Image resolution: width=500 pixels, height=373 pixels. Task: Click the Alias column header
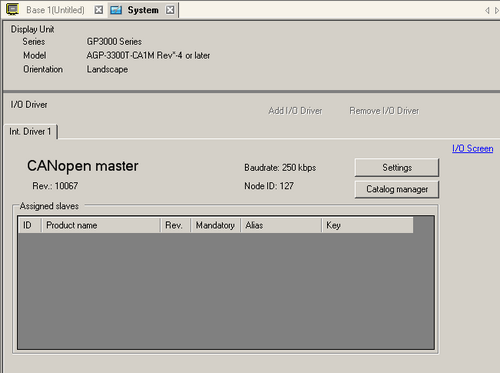[x=281, y=225]
